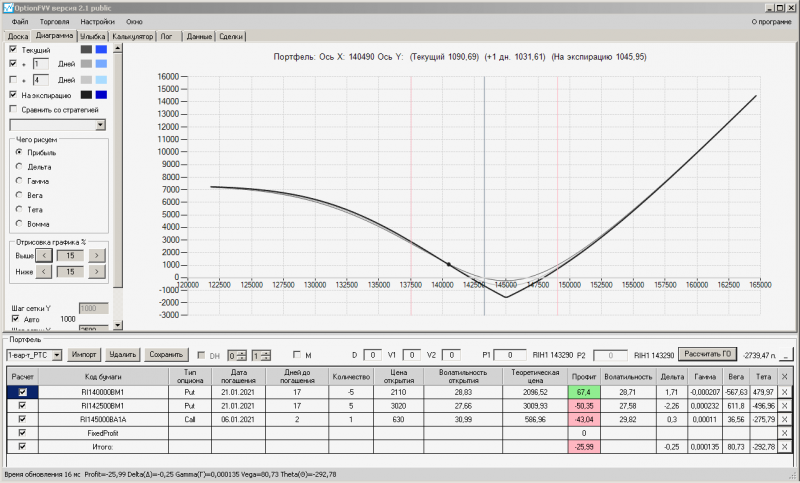Image resolution: width=800 pixels, height=483 pixels.
Task: Delete the RI145000BA1A row with its X icon
Action: (784, 419)
